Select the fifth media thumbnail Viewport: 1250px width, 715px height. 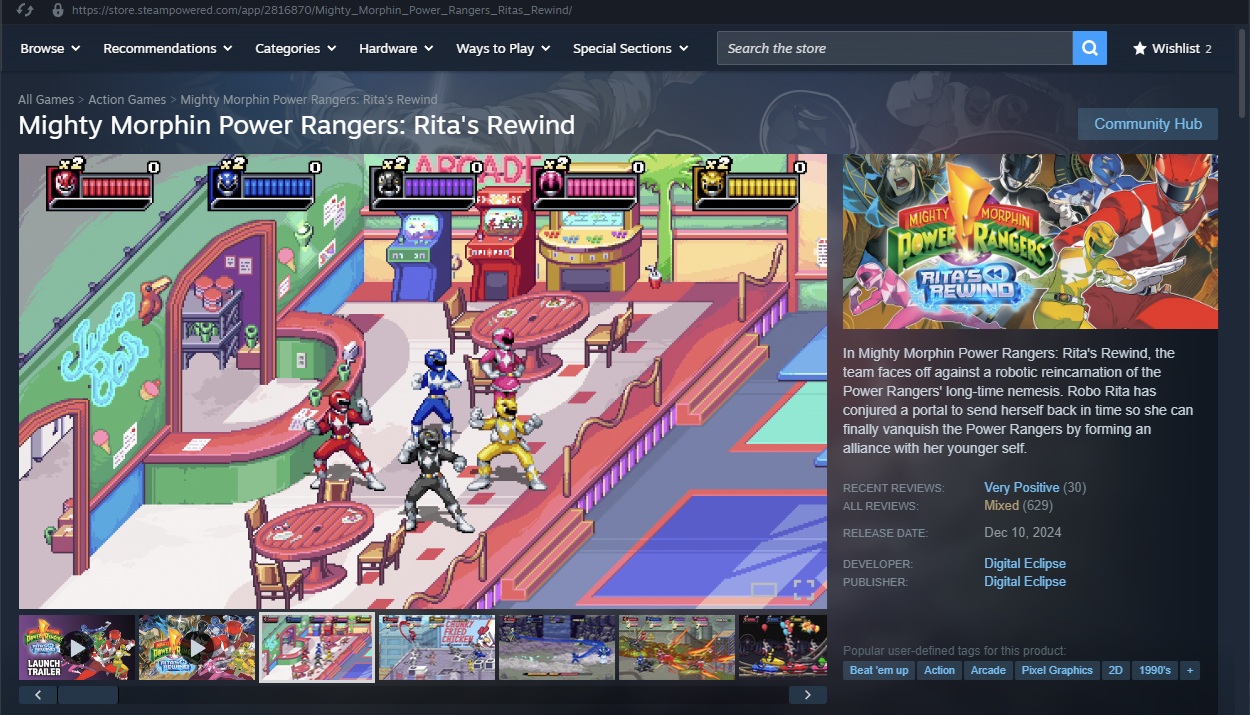(557, 648)
